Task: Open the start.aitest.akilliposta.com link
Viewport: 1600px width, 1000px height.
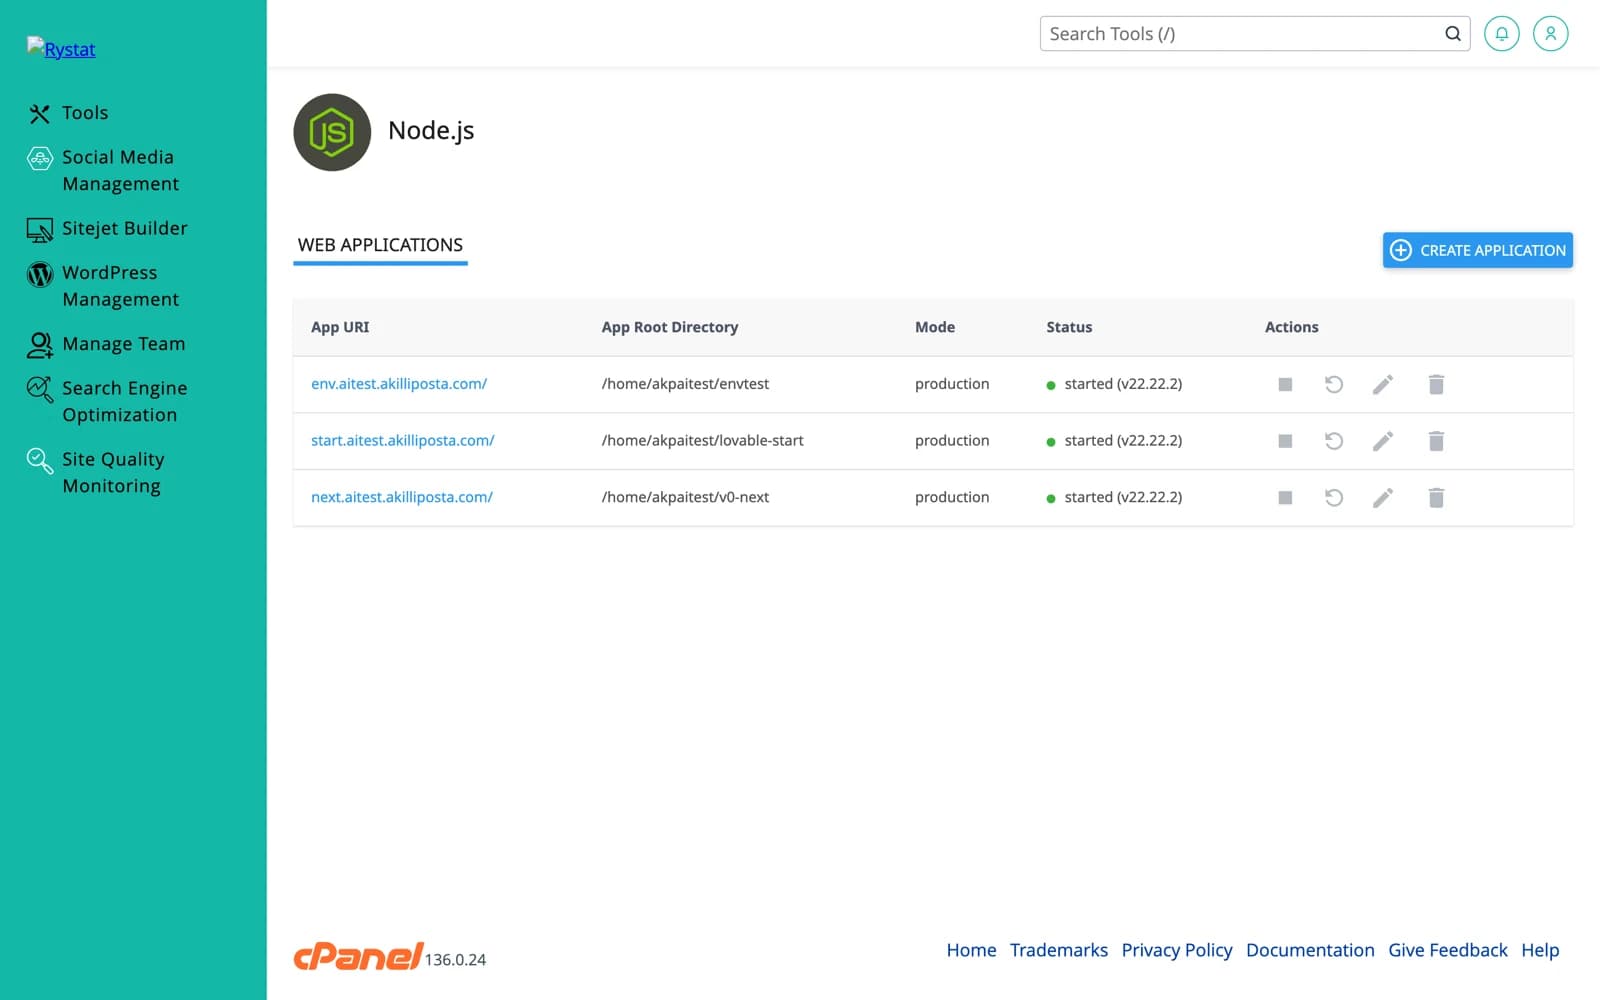Action: [403, 441]
